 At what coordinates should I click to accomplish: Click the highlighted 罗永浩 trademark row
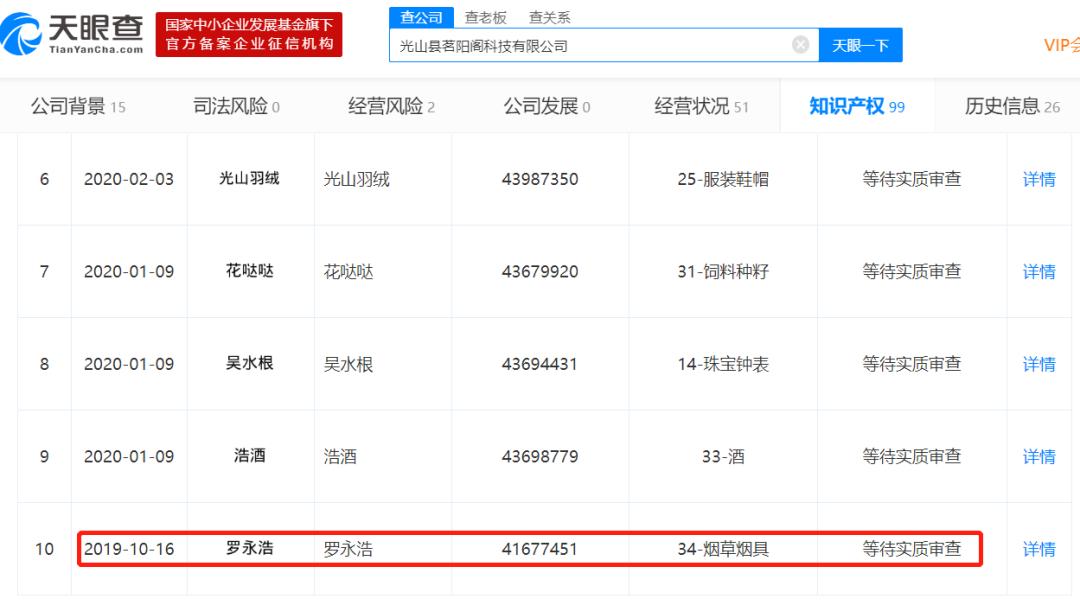click(530, 549)
